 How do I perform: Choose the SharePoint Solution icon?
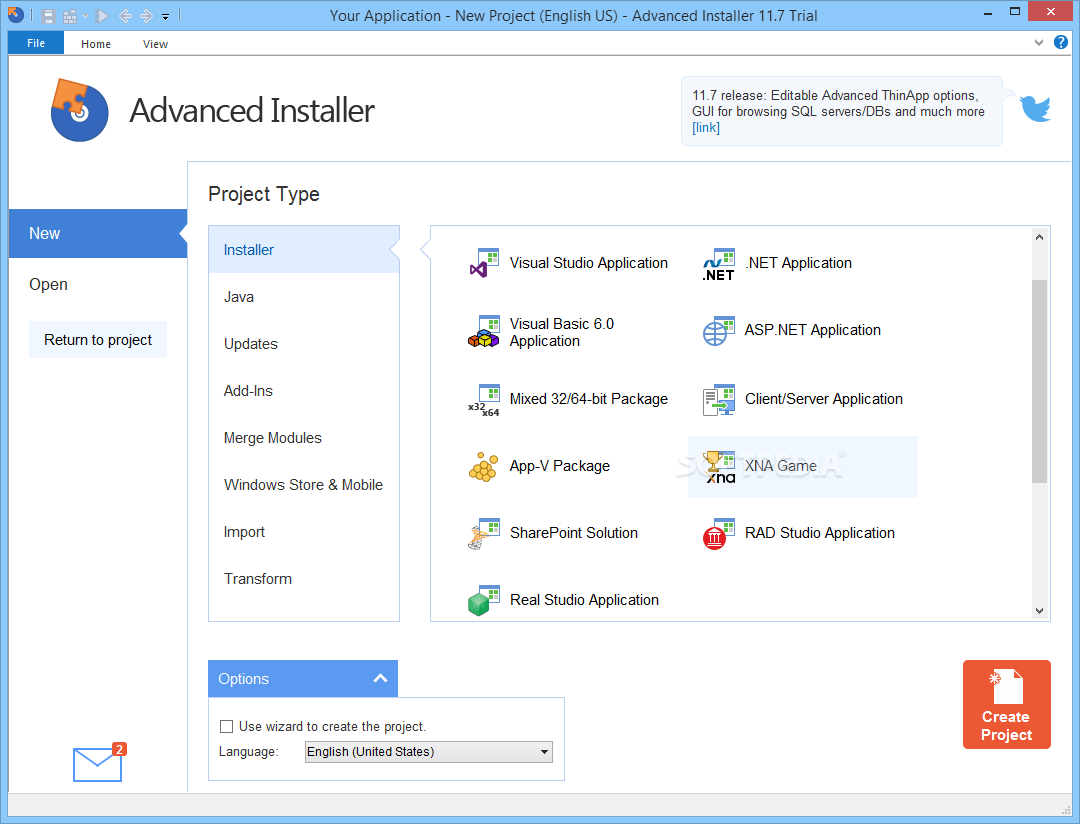pyautogui.click(x=484, y=533)
